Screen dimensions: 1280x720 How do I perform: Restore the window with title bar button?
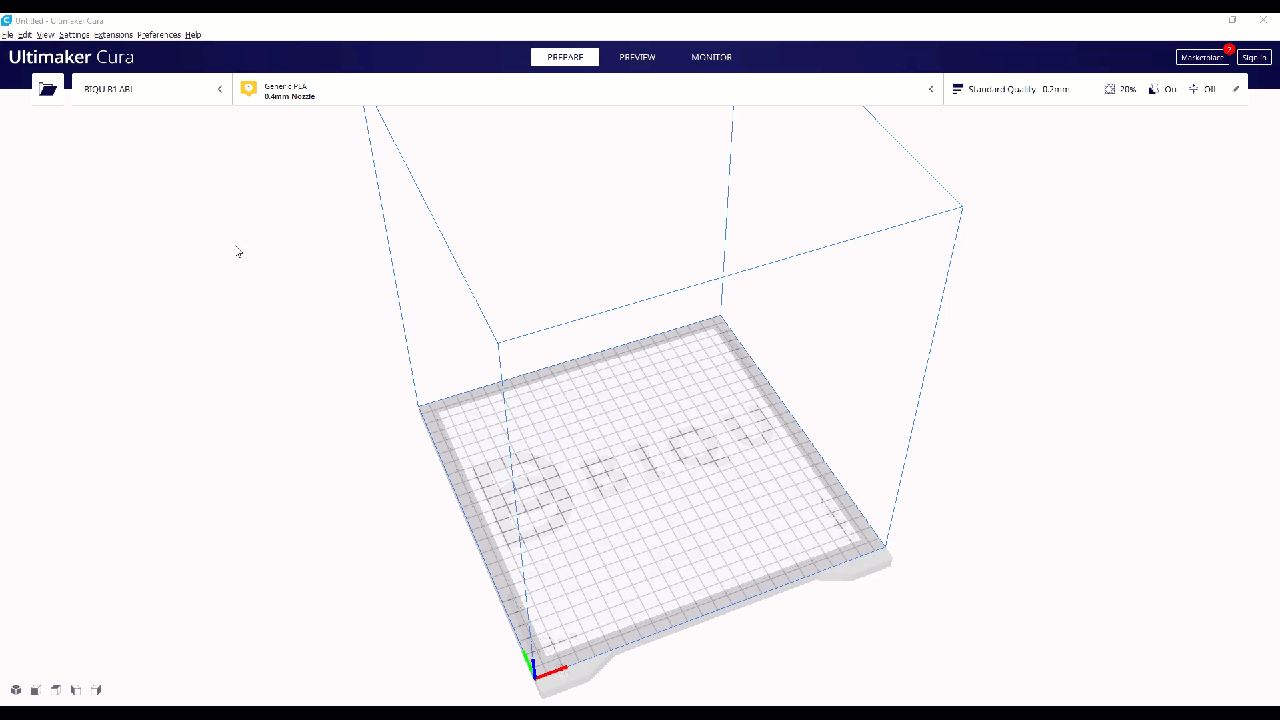tap(1232, 20)
